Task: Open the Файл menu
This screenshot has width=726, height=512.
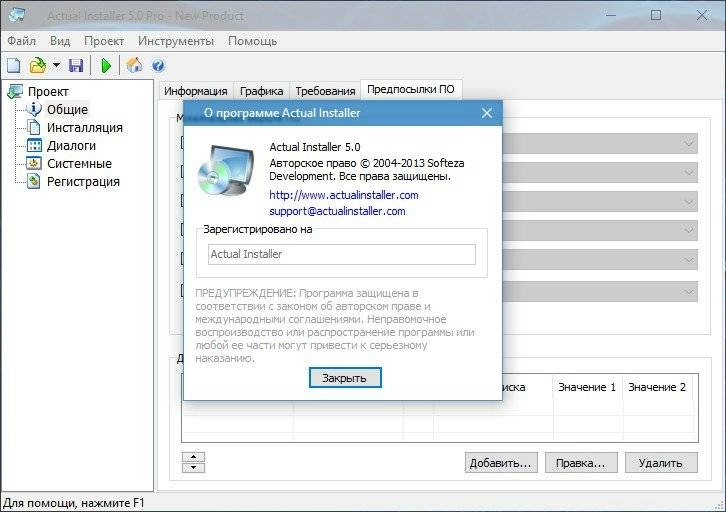Action: 21,41
